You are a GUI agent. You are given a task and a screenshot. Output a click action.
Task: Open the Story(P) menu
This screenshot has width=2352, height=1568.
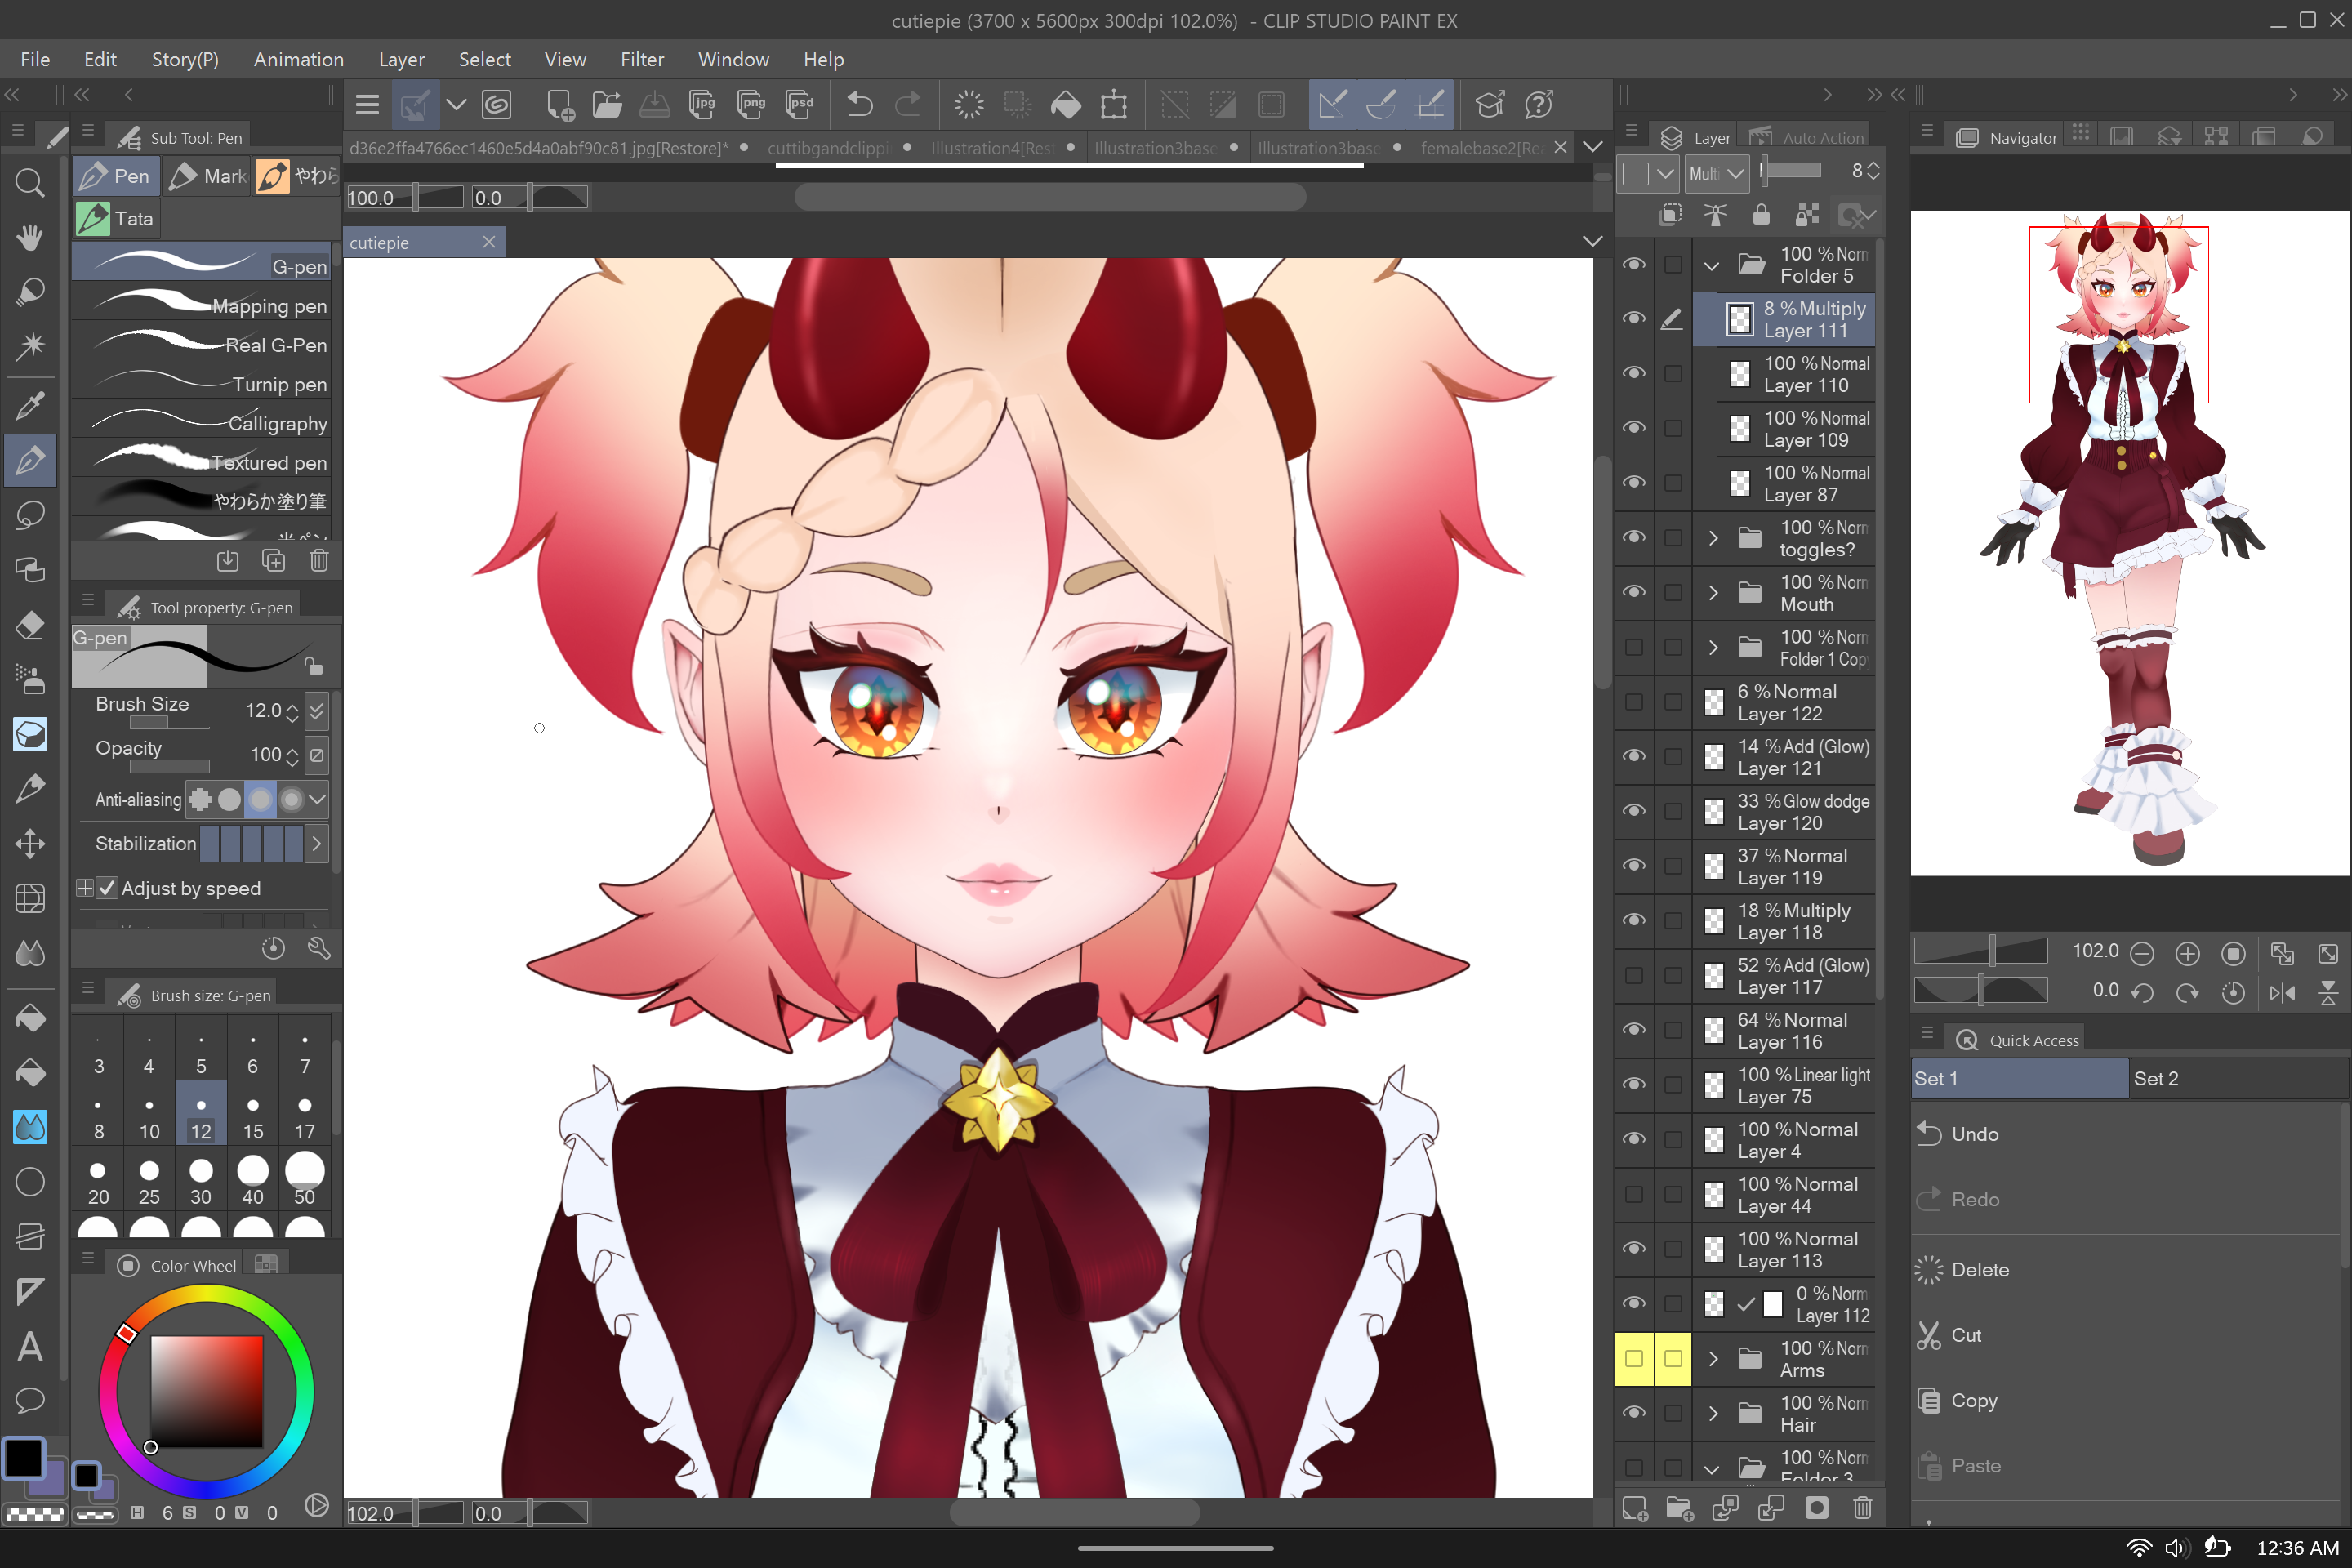coord(185,60)
